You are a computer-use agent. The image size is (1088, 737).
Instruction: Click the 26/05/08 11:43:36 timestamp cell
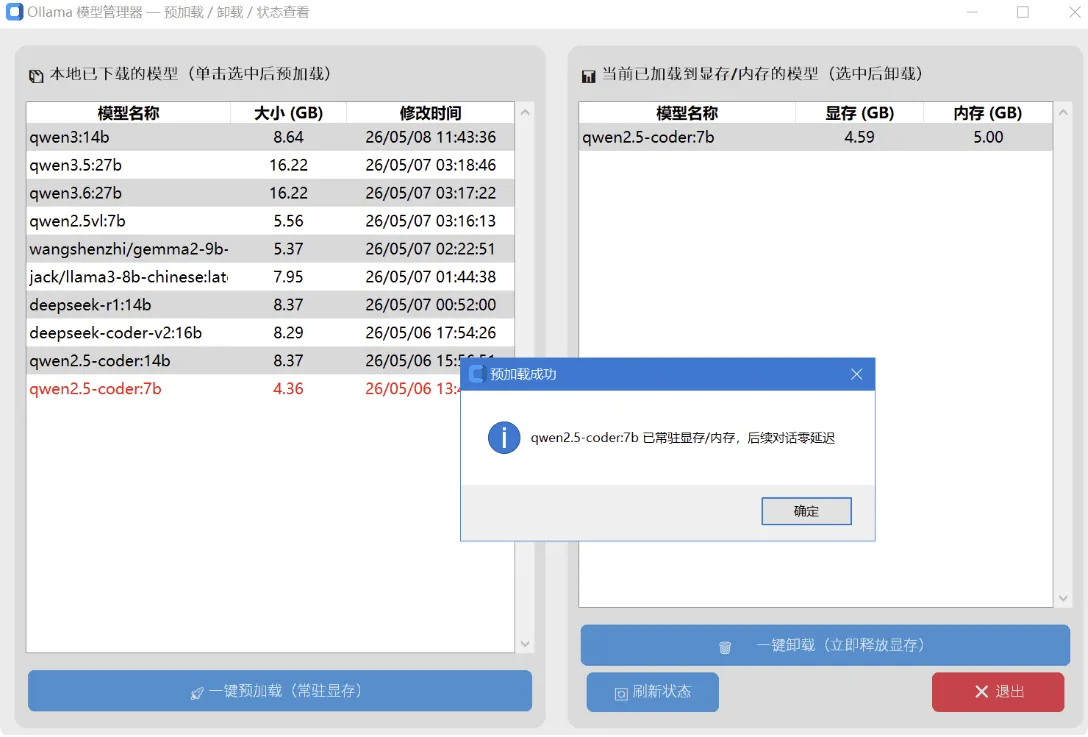point(430,137)
